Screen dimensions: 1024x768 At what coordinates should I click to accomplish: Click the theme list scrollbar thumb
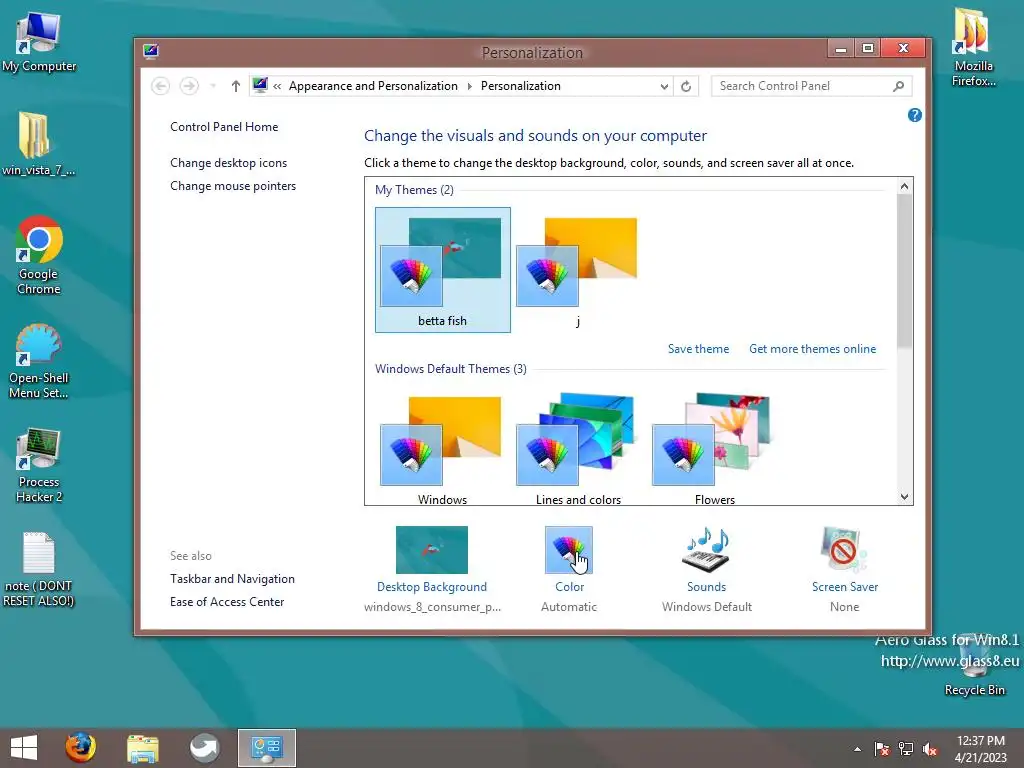[x=904, y=271]
